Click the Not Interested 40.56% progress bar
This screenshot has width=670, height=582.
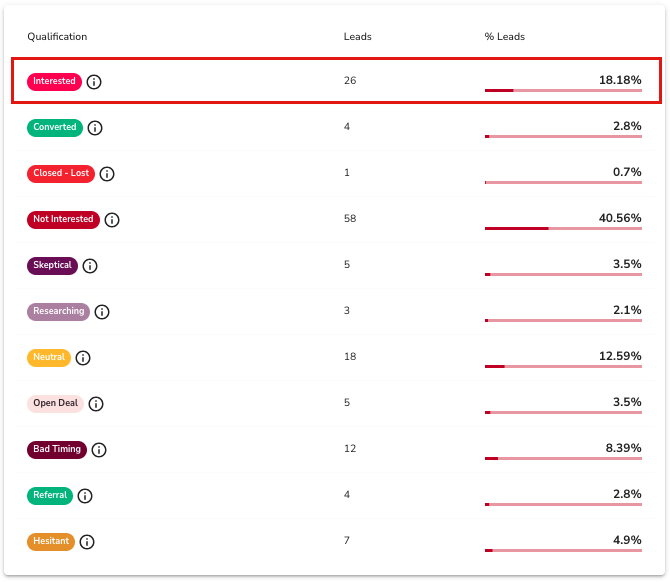(x=563, y=228)
